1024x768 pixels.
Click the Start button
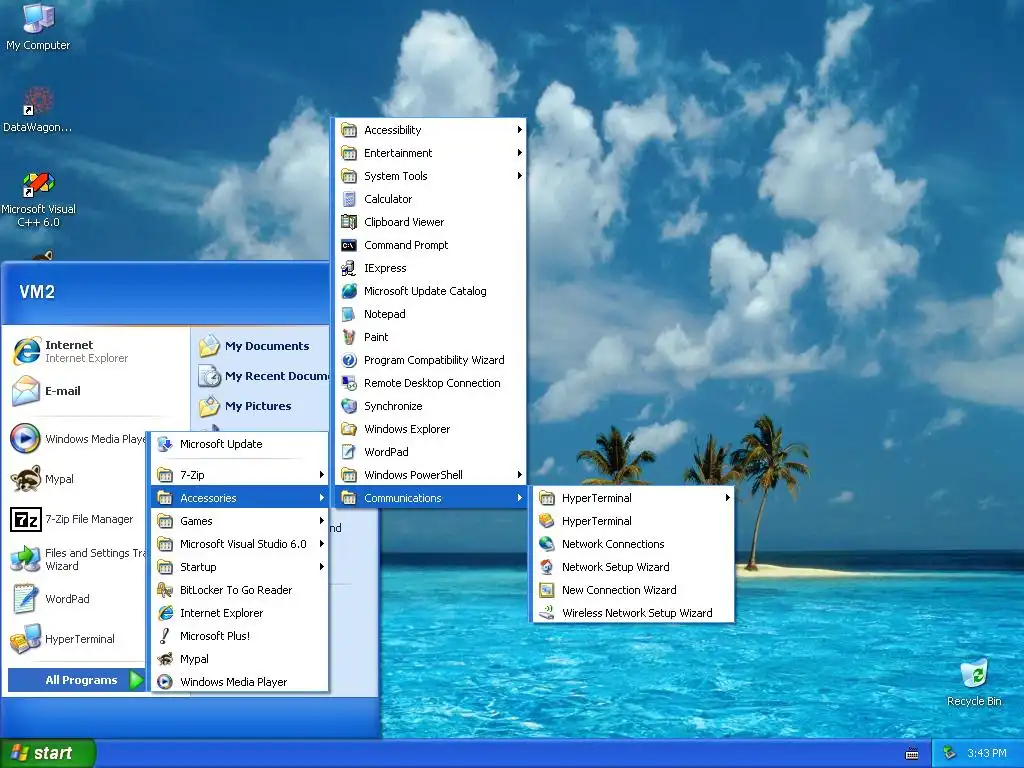pos(47,753)
